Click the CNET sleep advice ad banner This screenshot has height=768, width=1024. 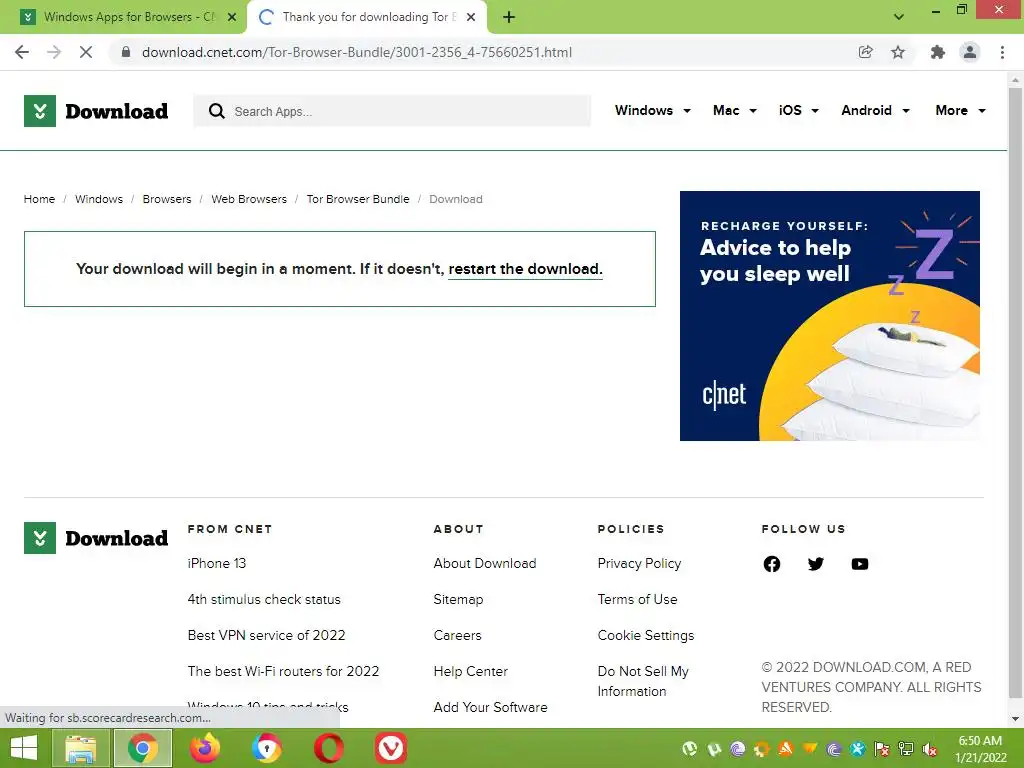pos(829,316)
